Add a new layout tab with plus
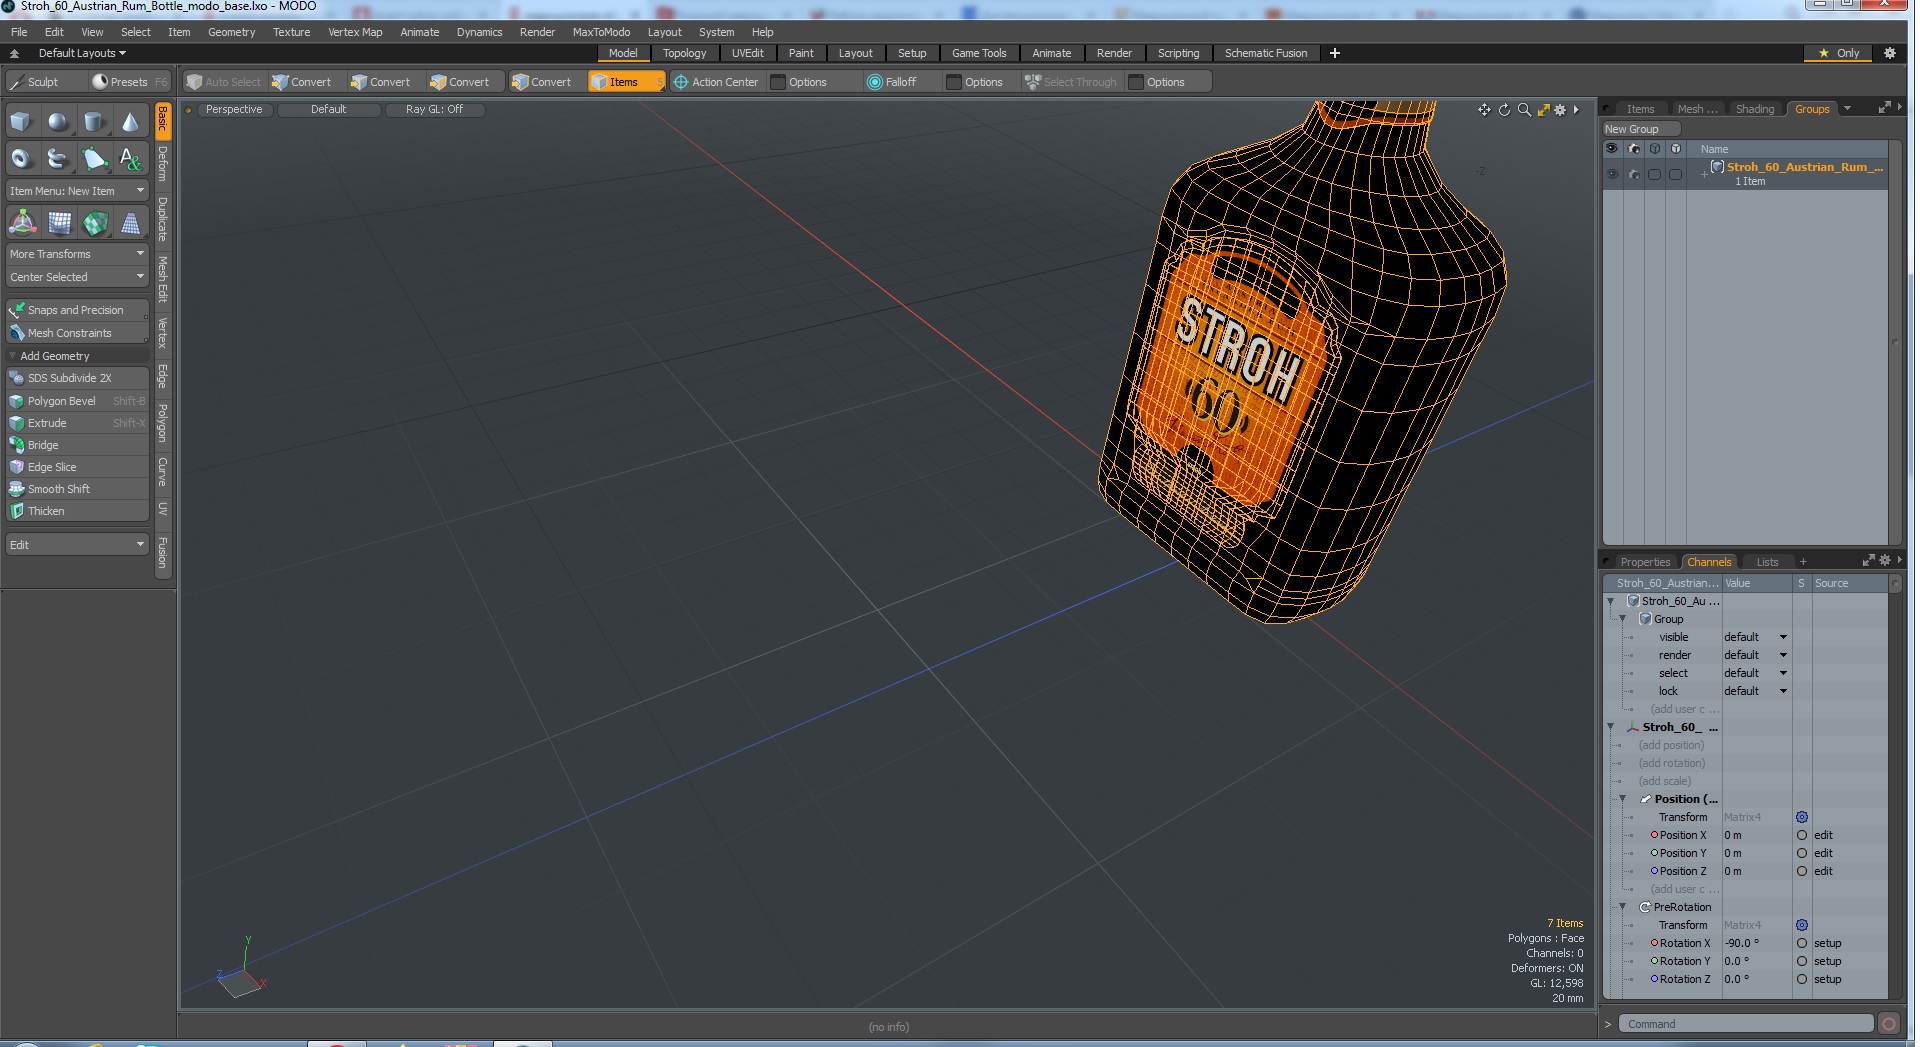This screenshot has width=1920, height=1047. click(x=1334, y=53)
